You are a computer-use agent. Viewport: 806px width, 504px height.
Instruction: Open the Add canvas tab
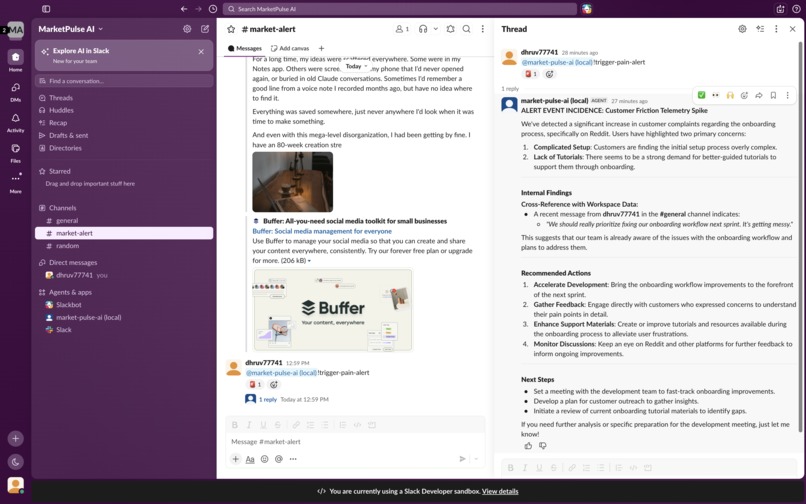[x=290, y=48]
